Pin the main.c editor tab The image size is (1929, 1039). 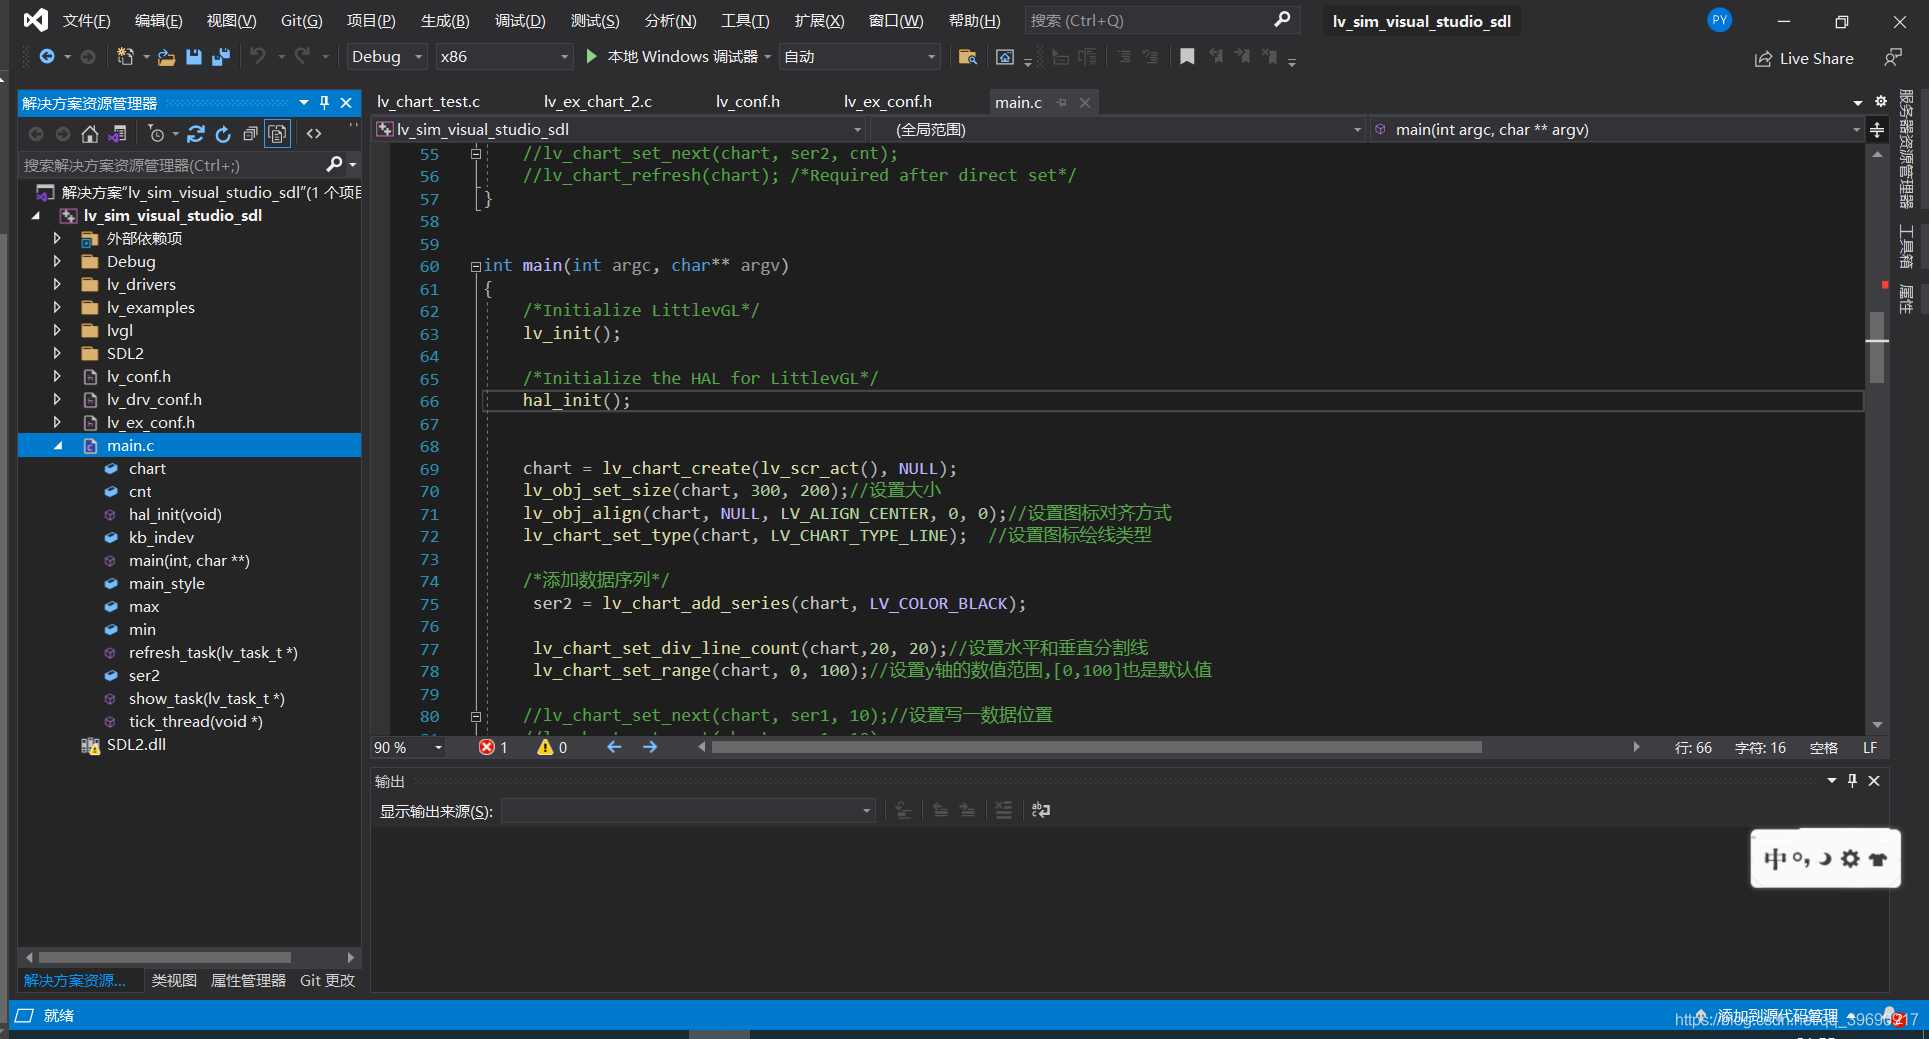coord(1062,103)
